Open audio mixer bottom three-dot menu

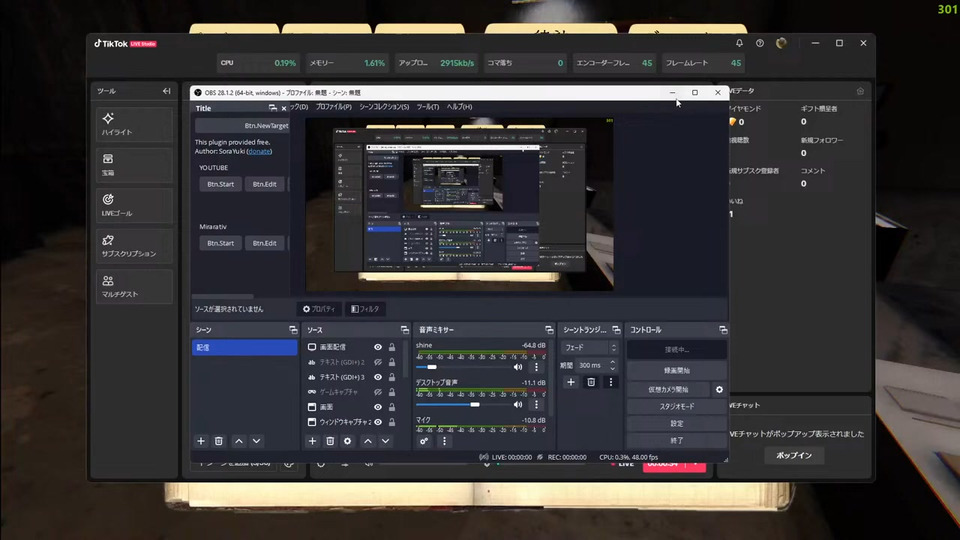(444, 441)
